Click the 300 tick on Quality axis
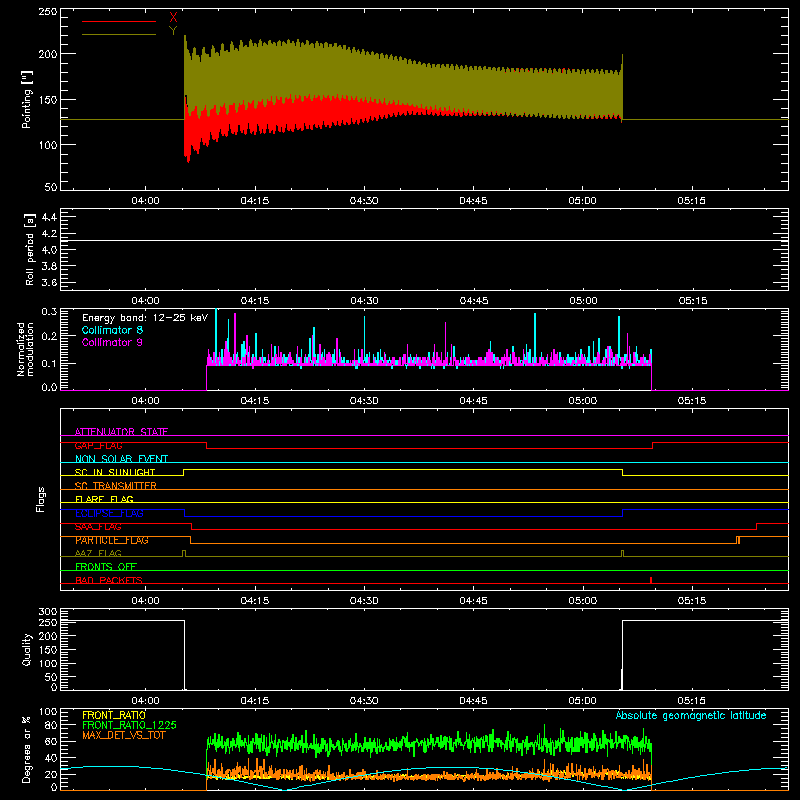Viewport: 800px width, 800px height. click(x=47, y=612)
